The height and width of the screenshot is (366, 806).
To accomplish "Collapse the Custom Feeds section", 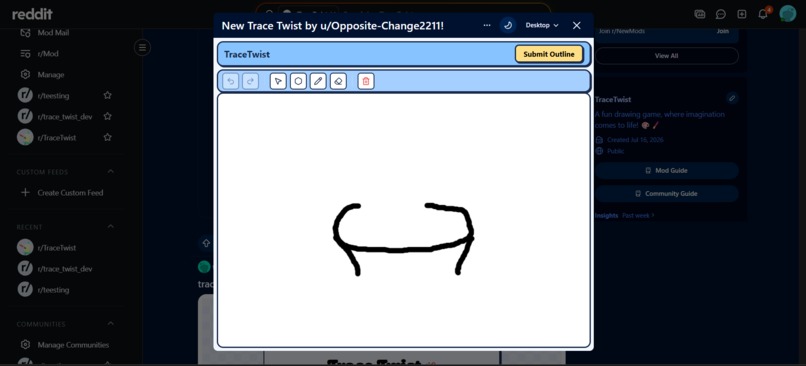I will pyautogui.click(x=111, y=172).
